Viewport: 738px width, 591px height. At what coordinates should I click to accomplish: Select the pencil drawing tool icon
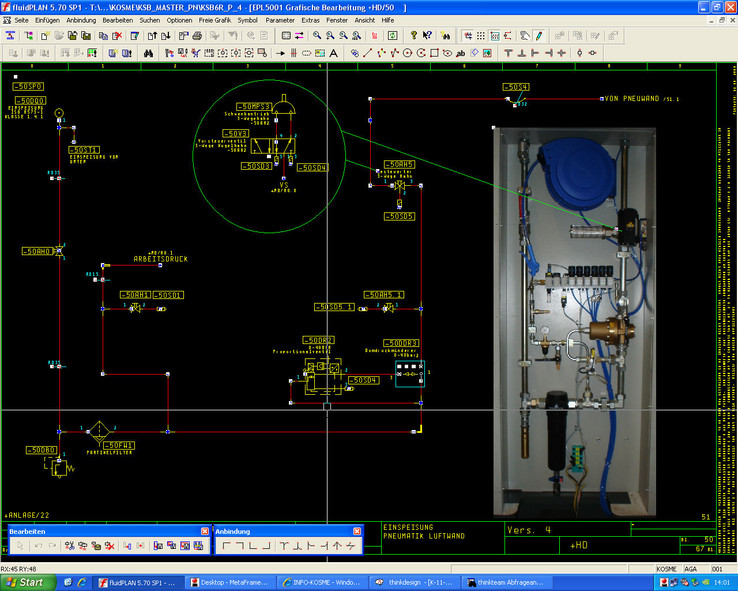(x=538, y=35)
